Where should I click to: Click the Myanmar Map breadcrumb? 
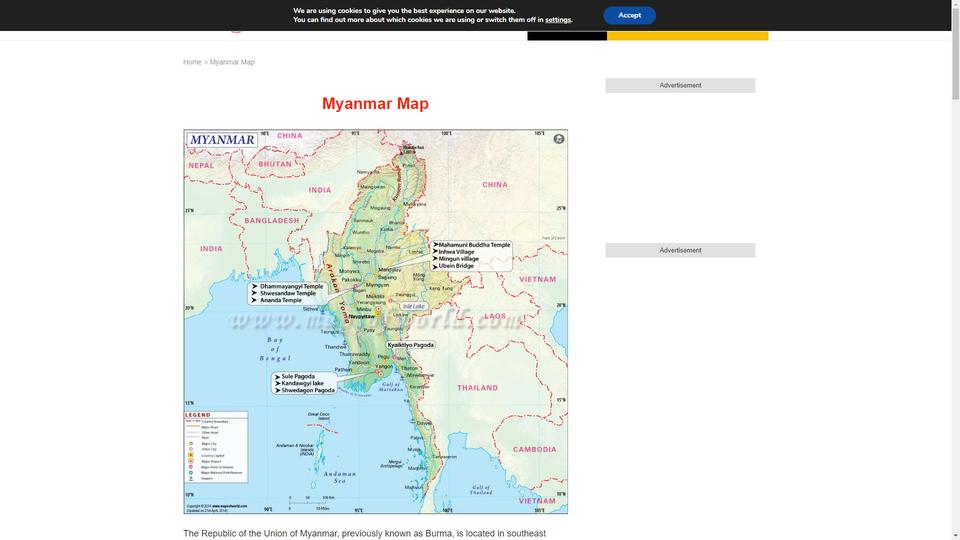pyautogui.click(x=232, y=62)
